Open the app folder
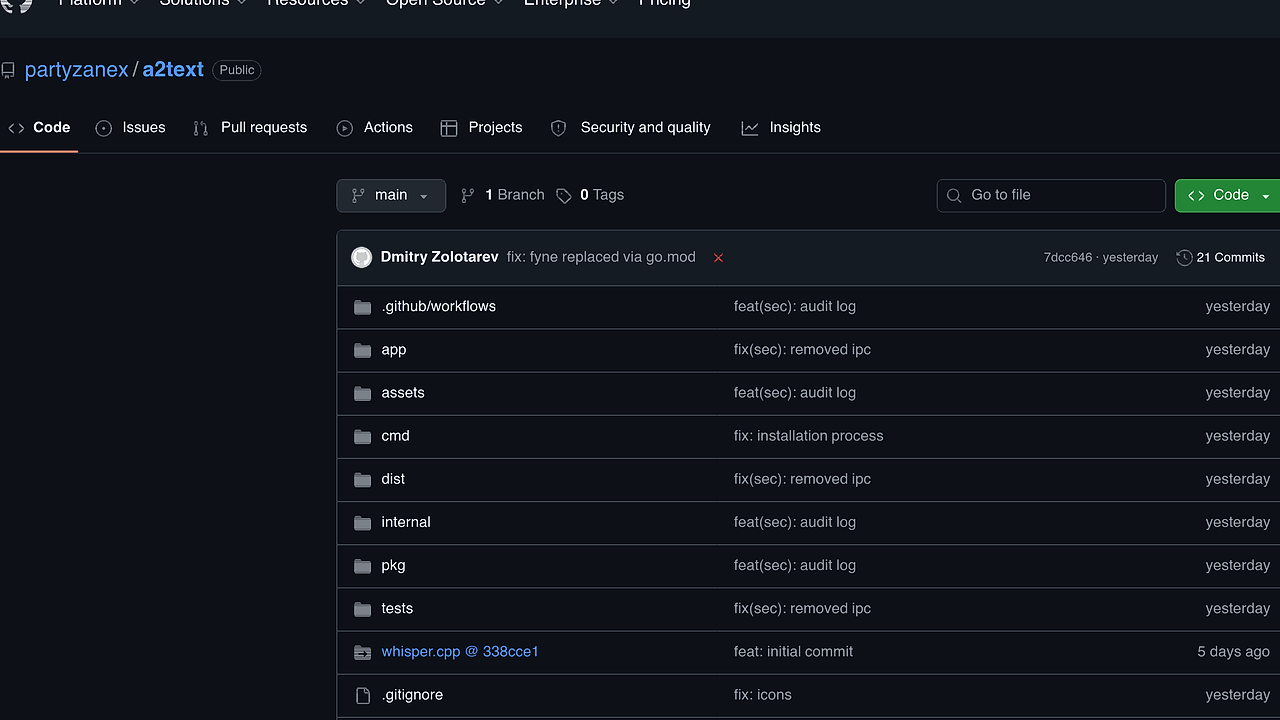The width and height of the screenshot is (1280, 720). tap(394, 349)
